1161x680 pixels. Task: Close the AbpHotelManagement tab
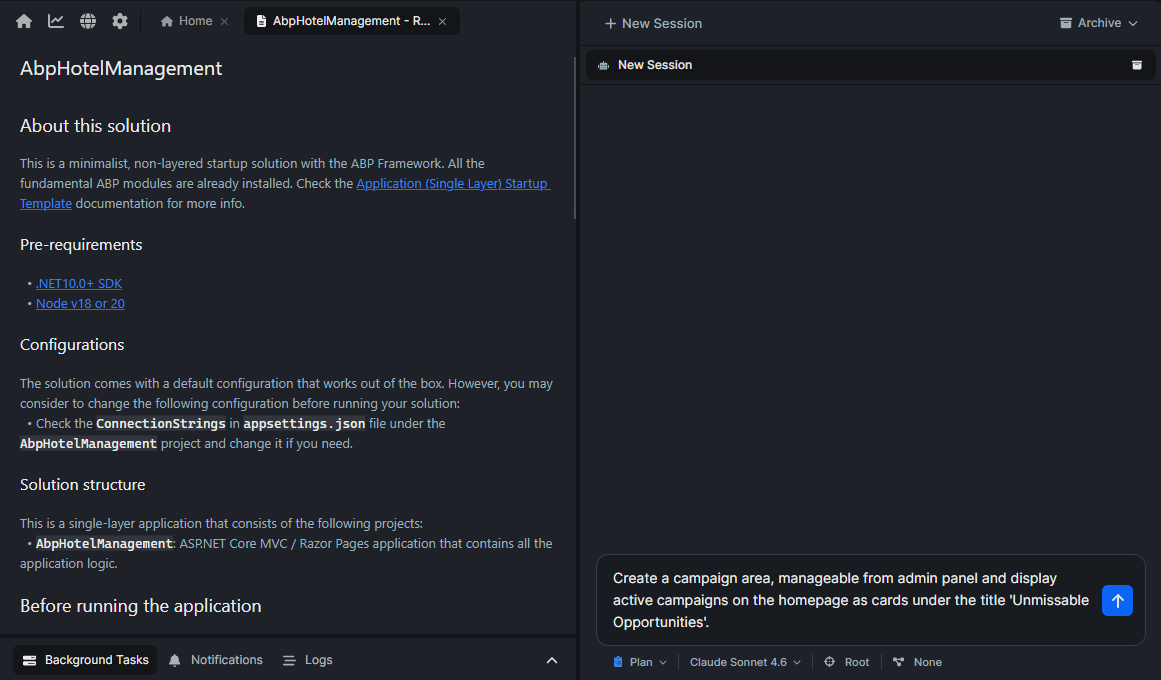pyautogui.click(x=442, y=21)
